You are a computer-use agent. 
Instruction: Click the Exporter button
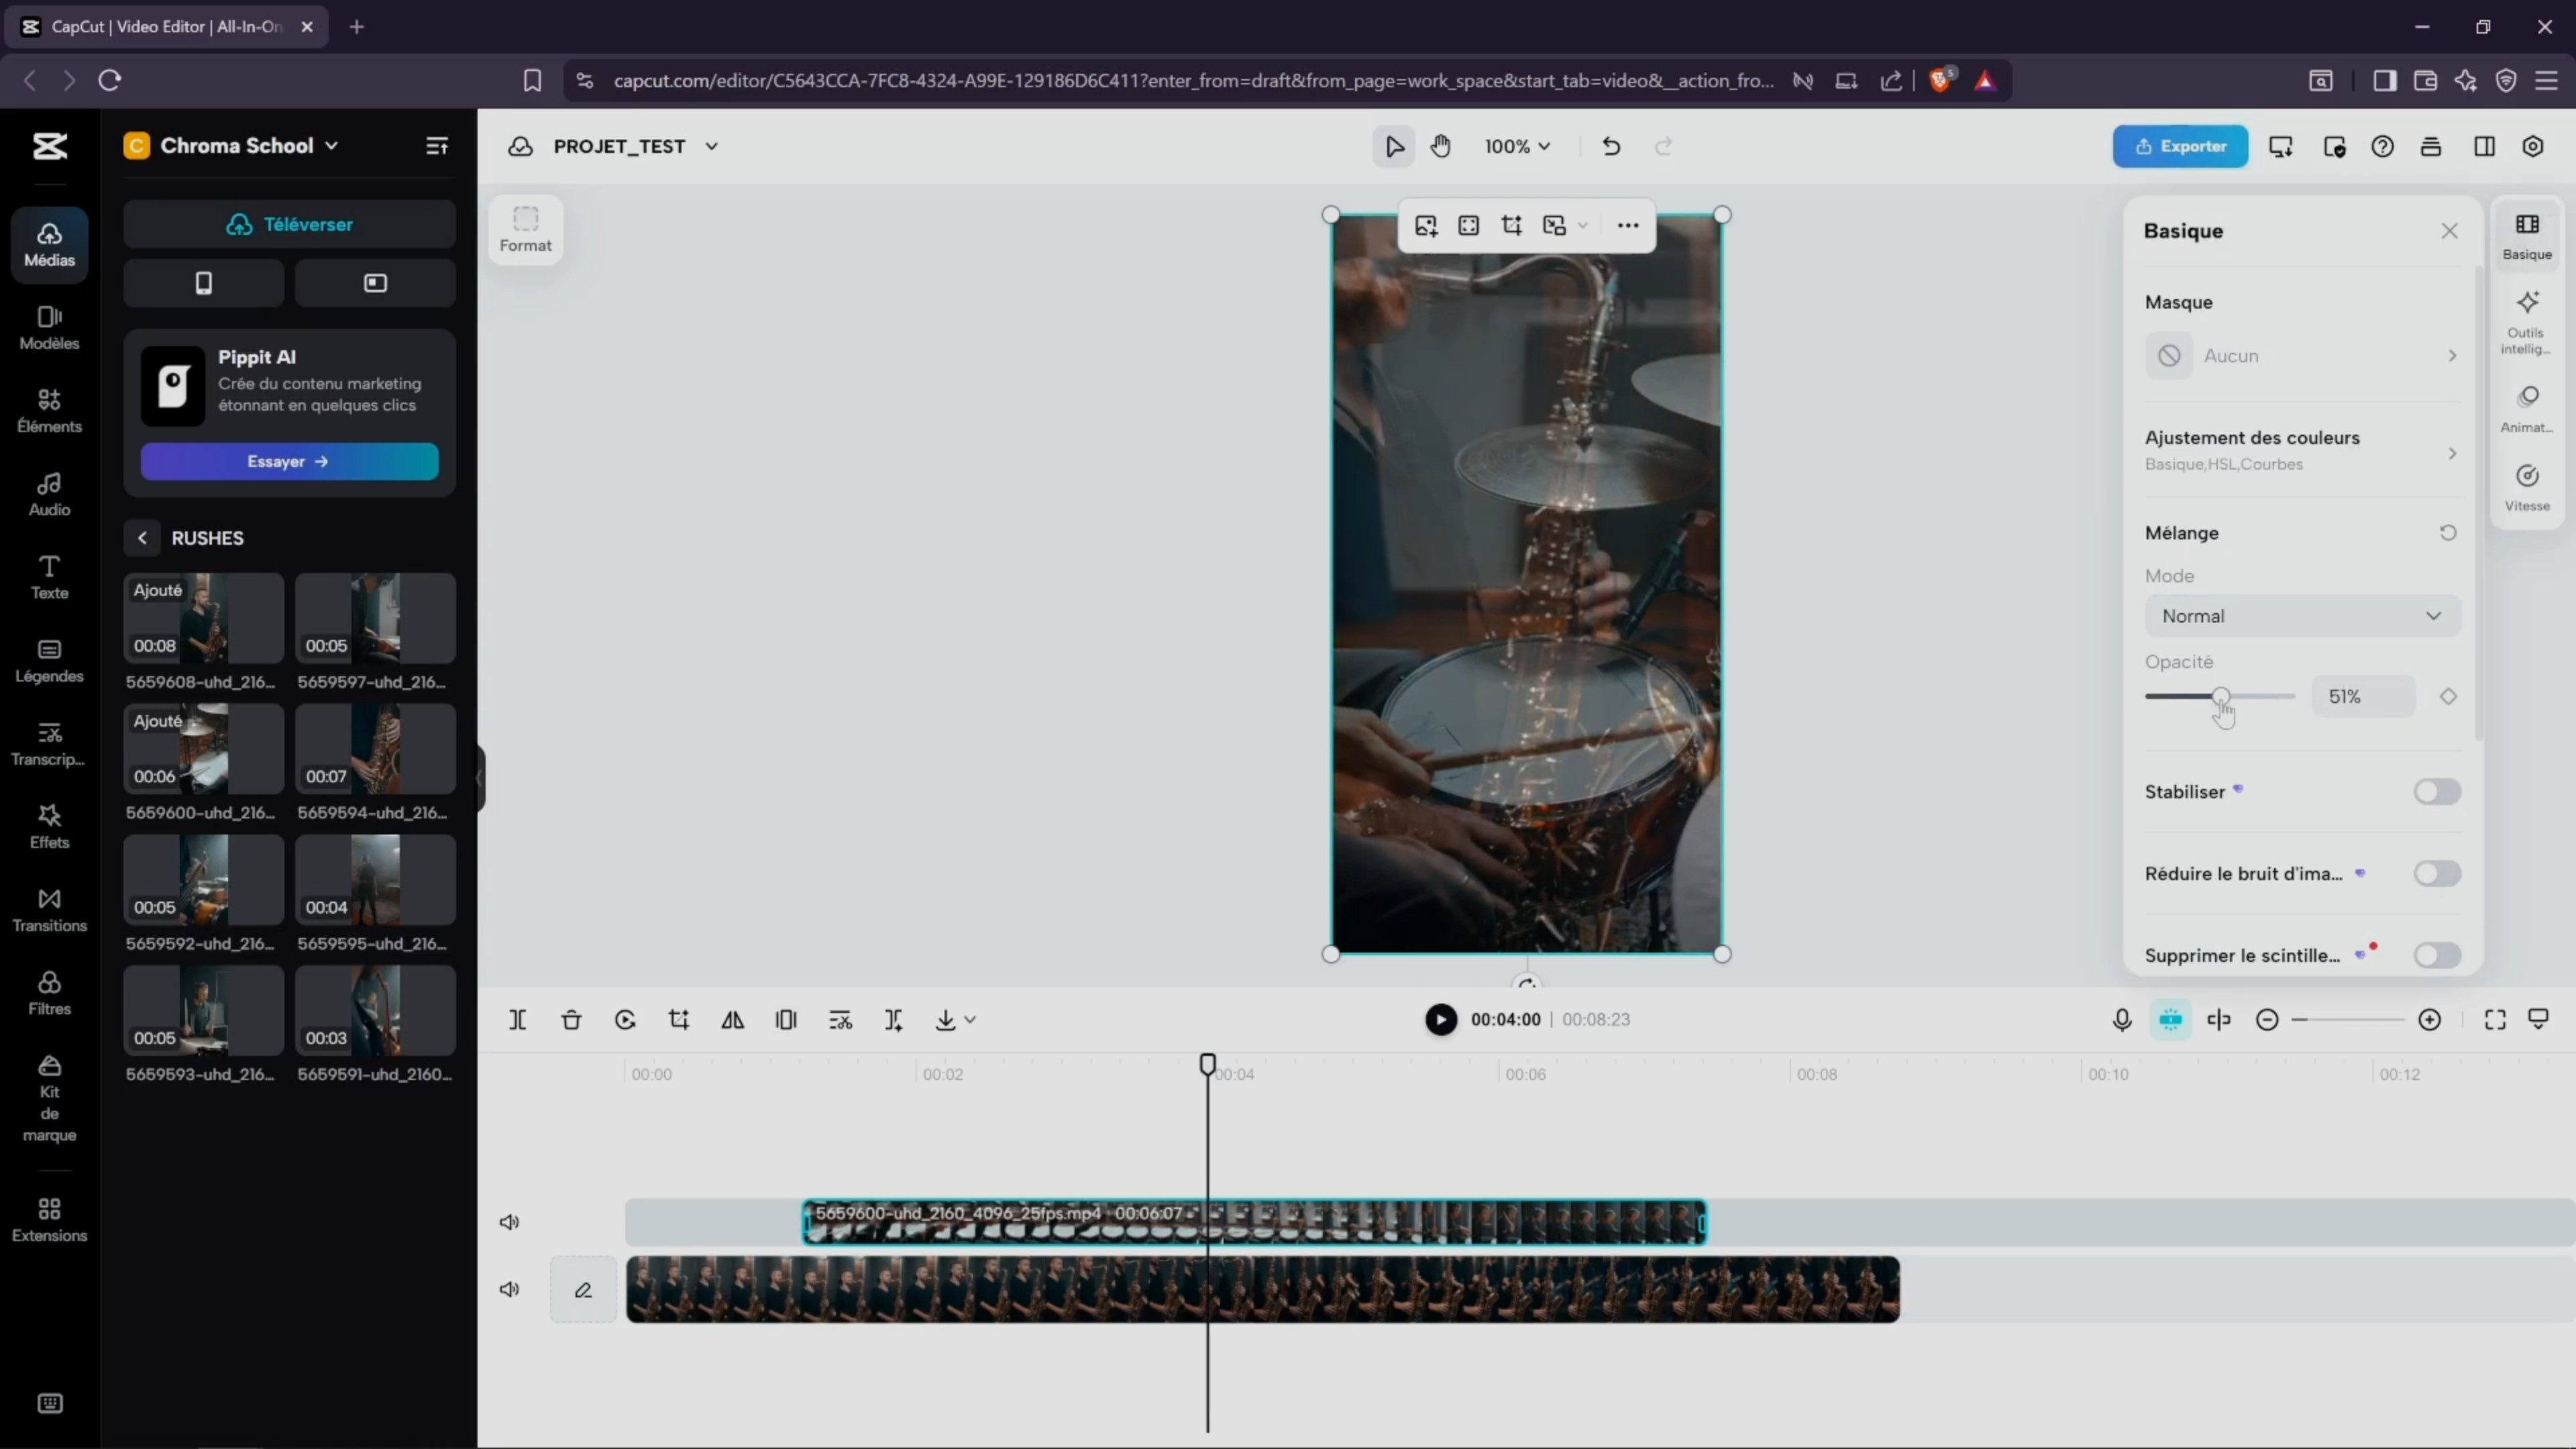[2180, 146]
